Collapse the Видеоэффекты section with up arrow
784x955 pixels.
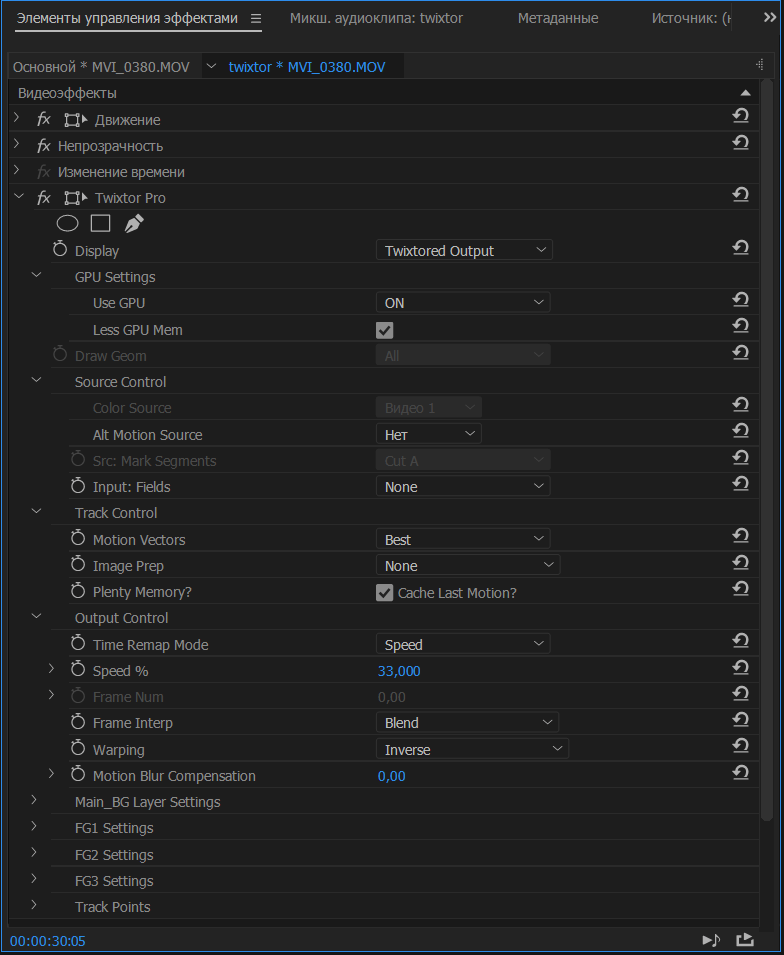coord(745,93)
